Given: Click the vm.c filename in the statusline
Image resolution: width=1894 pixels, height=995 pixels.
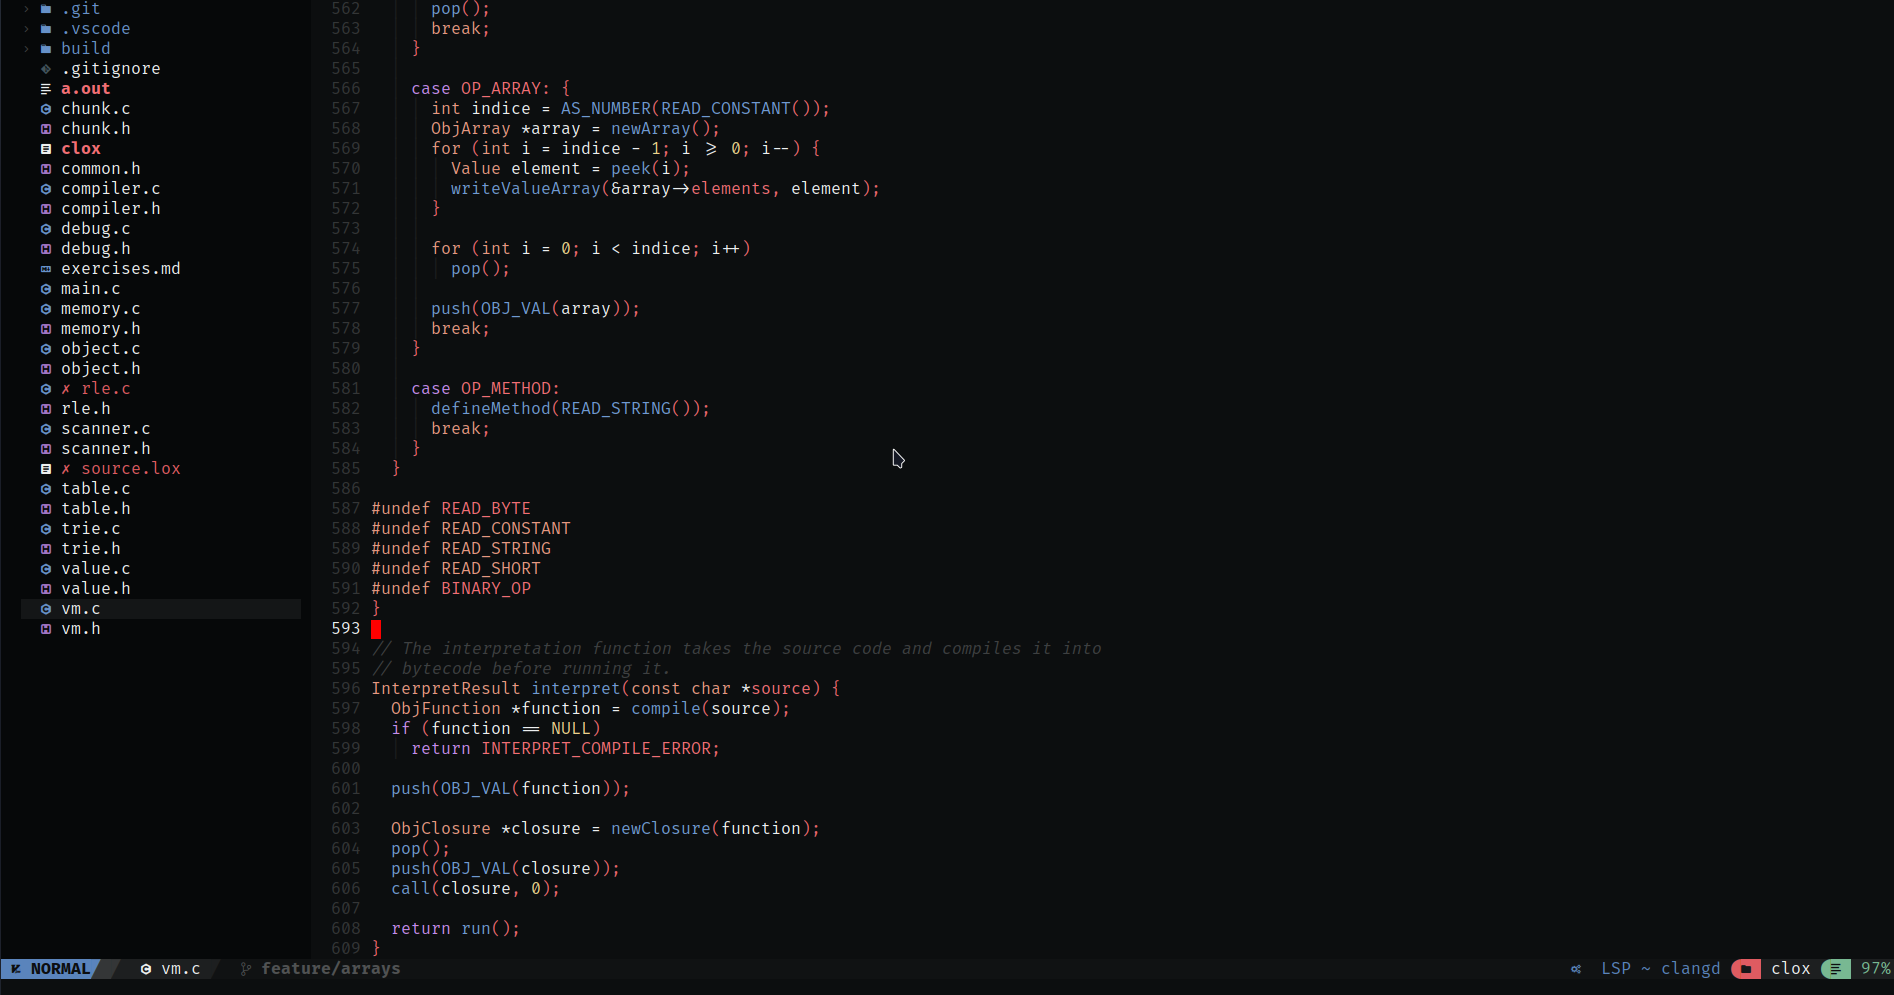Looking at the screenshot, I should pyautogui.click(x=180, y=969).
